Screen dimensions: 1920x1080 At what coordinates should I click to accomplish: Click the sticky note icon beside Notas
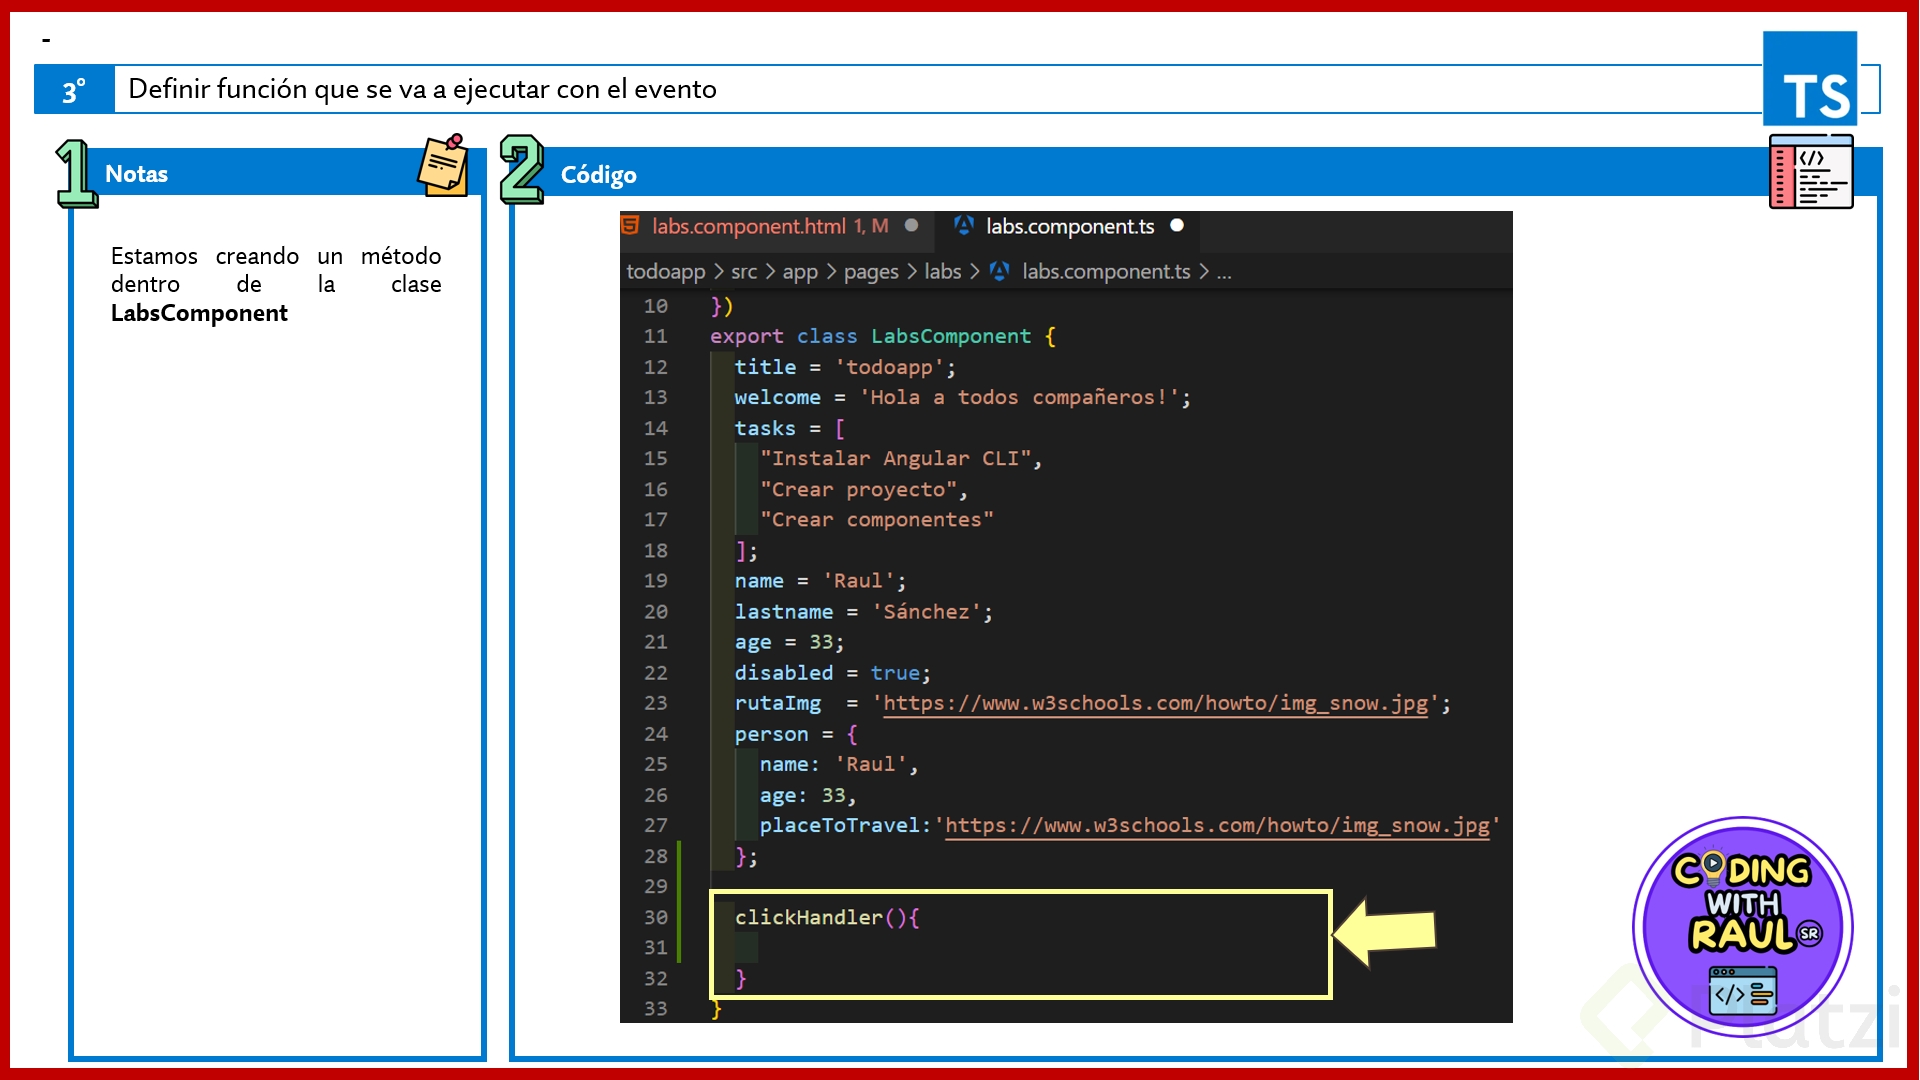tap(443, 166)
